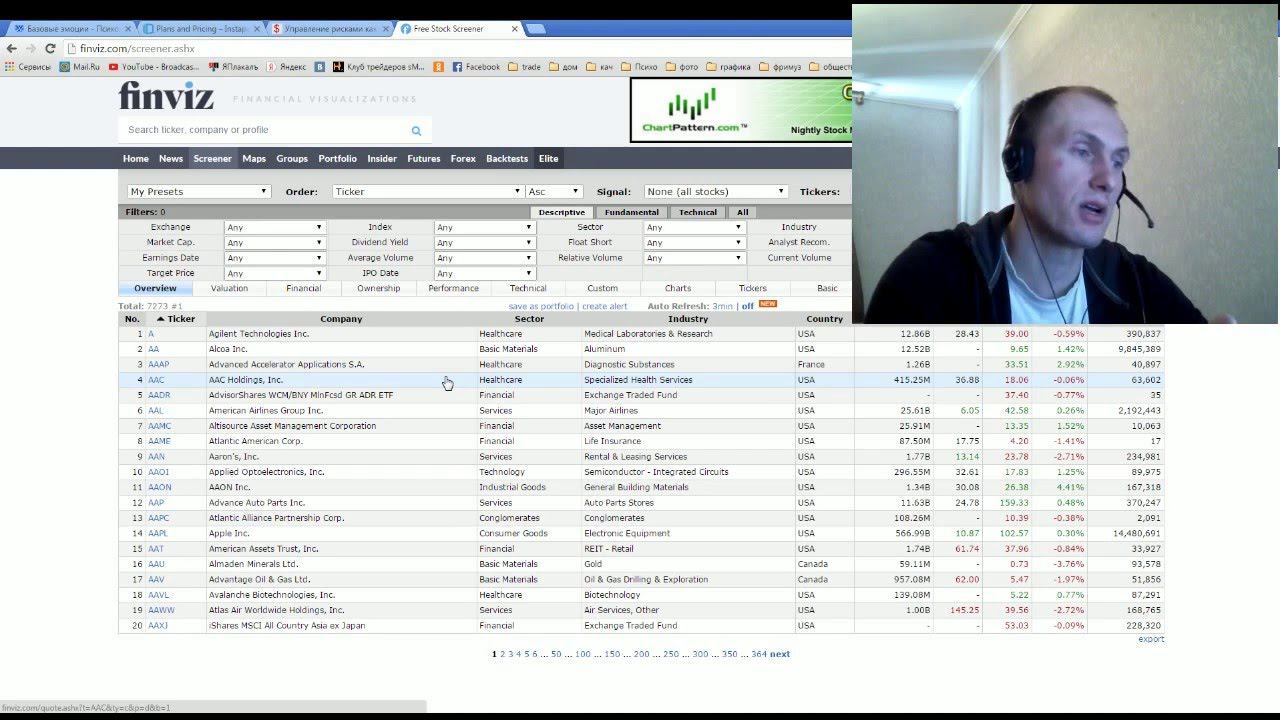
Task: Reload the finviz page
Action: click(x=50, y=48)
